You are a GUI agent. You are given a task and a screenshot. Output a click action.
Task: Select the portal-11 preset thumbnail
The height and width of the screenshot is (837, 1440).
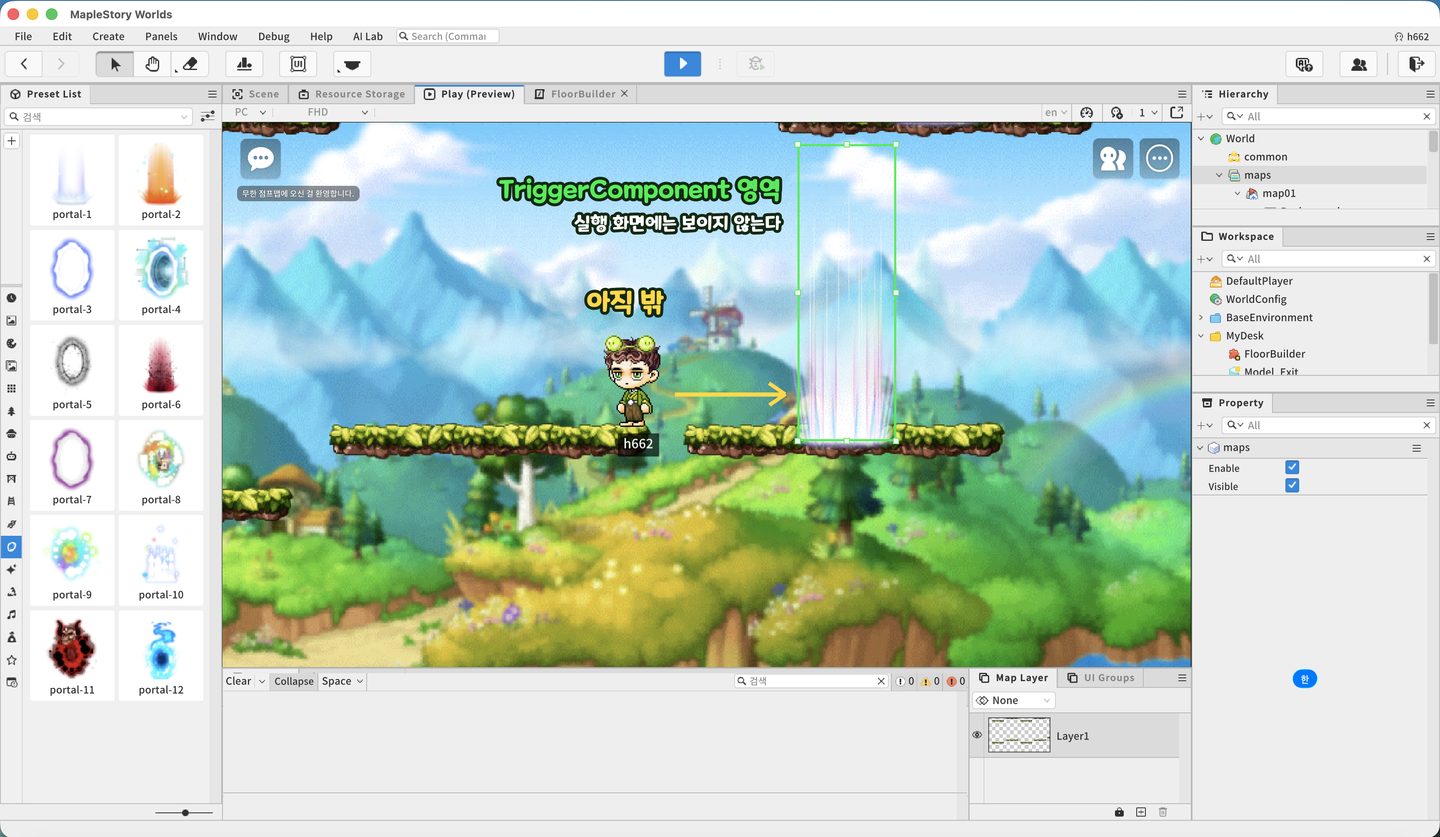[x=72, y=654]
